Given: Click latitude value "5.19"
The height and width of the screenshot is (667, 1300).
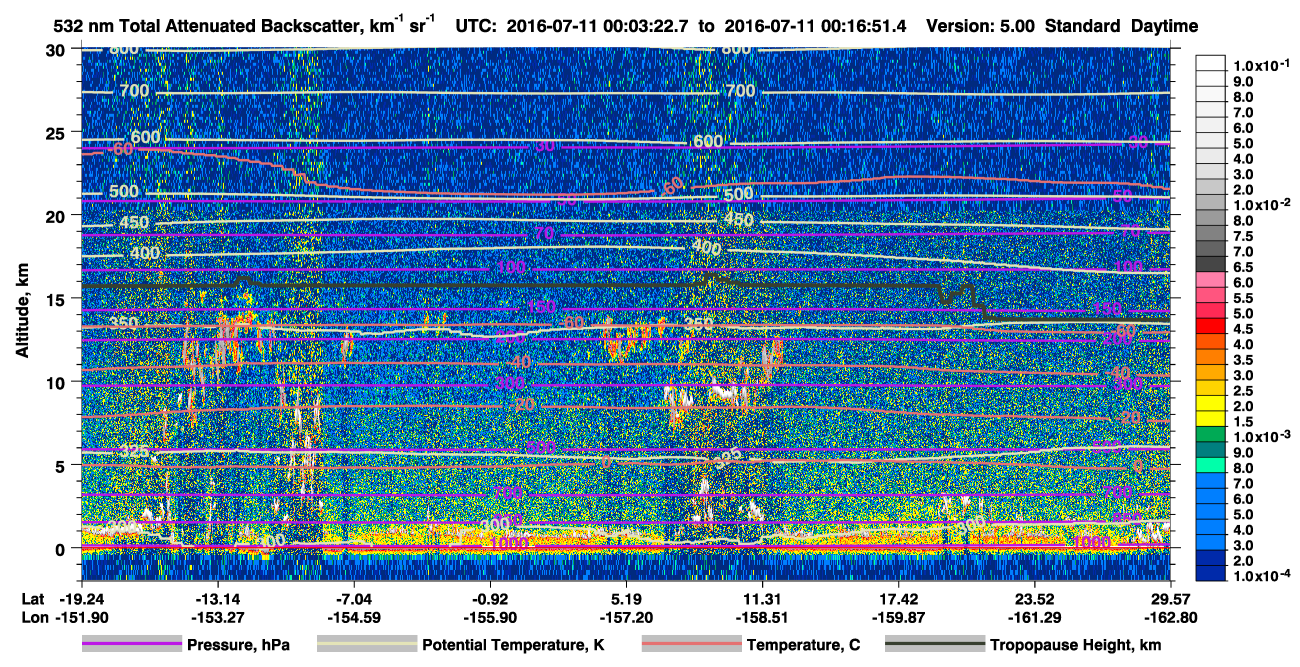Looking at the screenshot, I should [x=626, y=598].
